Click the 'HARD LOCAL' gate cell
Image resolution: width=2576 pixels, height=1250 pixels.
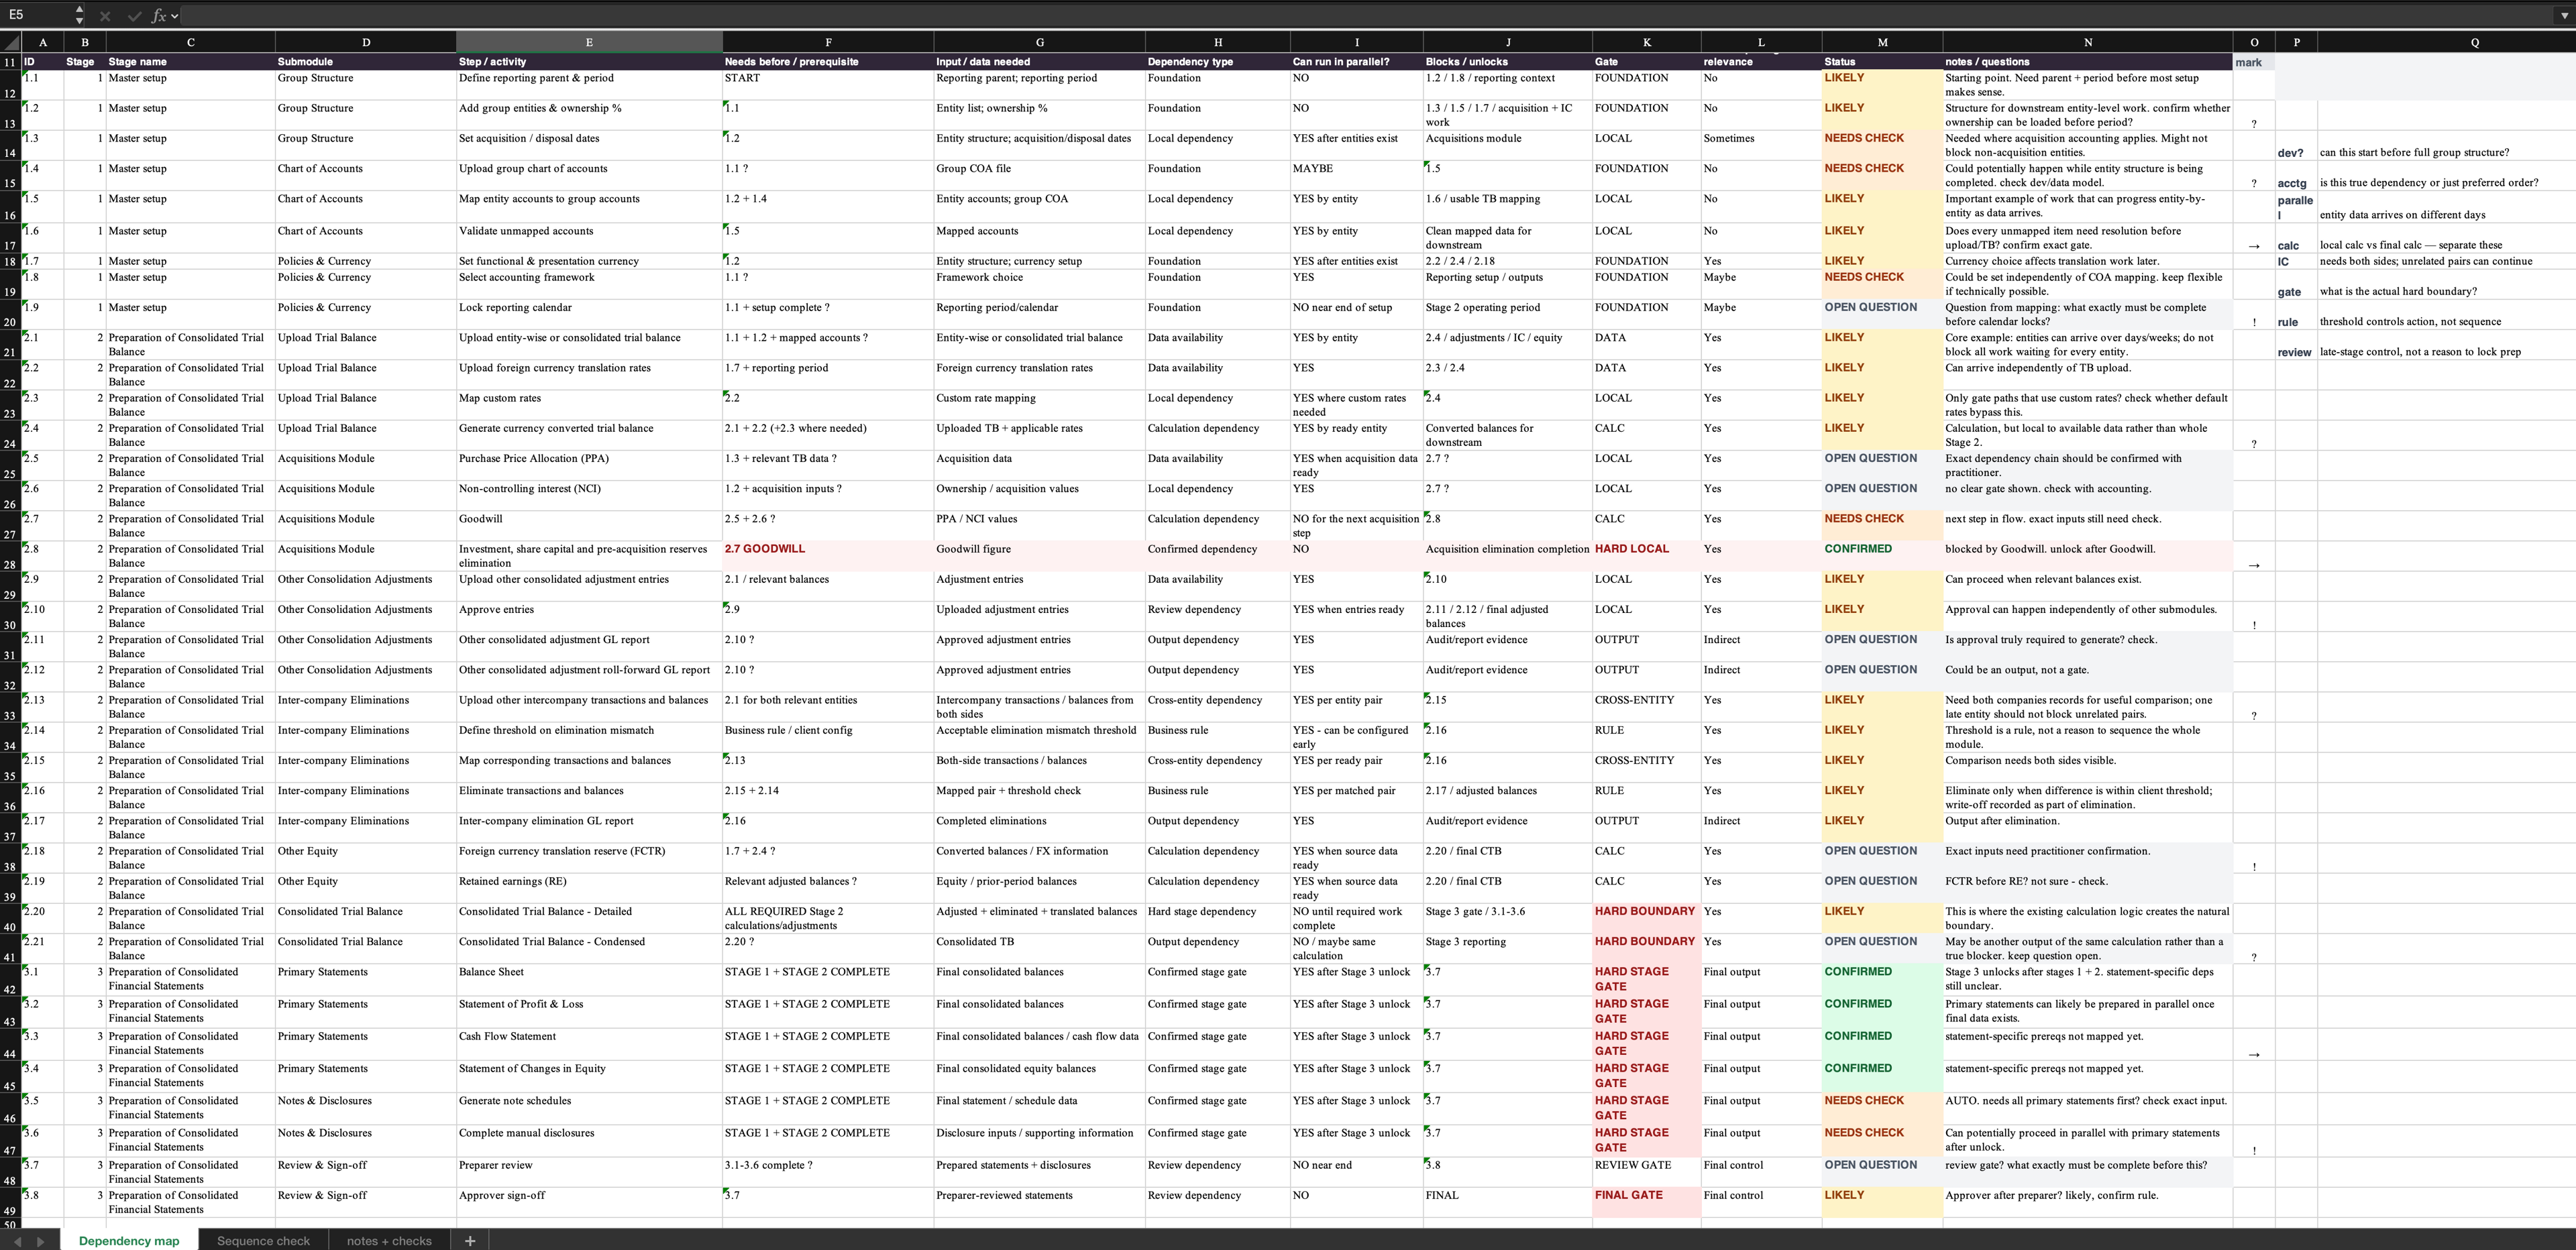(1646, 556)
